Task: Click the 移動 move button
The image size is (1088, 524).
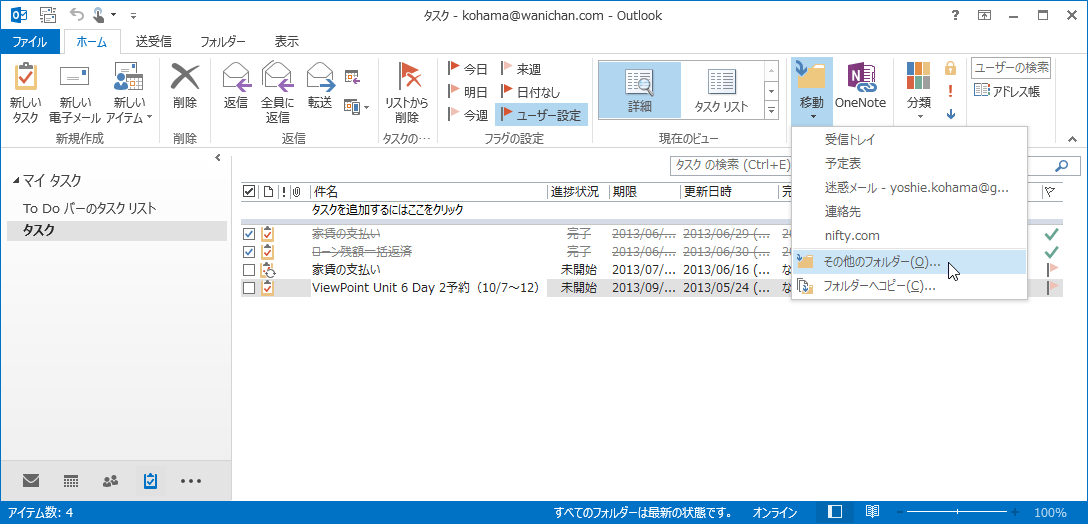Action: click(x=811, y=90)
